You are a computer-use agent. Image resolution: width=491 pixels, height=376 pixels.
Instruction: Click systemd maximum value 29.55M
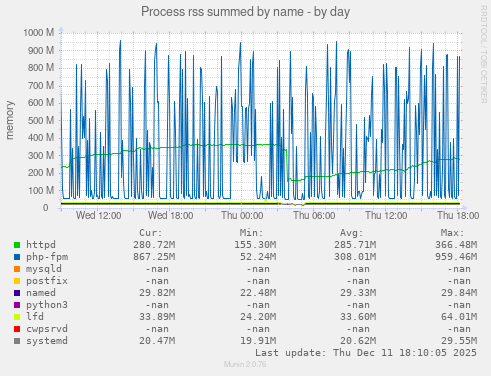[x=459, y=341]
